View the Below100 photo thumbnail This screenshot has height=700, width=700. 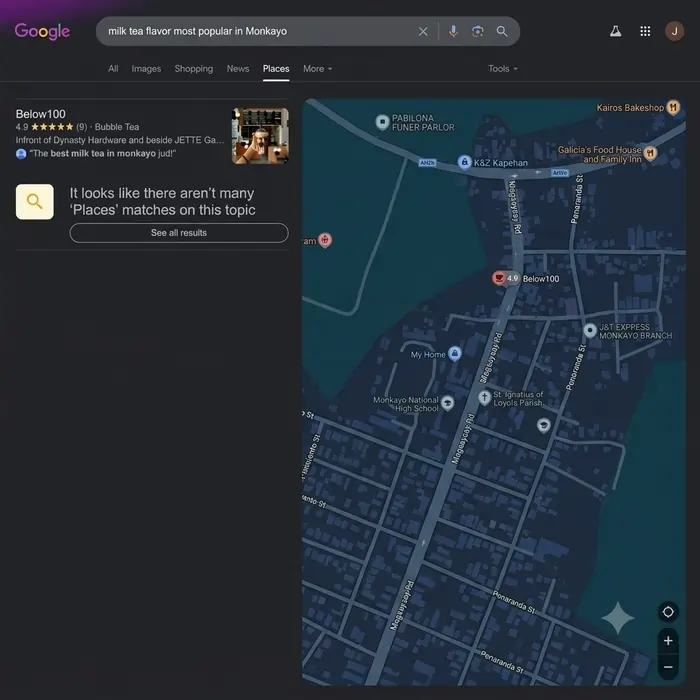(260, 136)
